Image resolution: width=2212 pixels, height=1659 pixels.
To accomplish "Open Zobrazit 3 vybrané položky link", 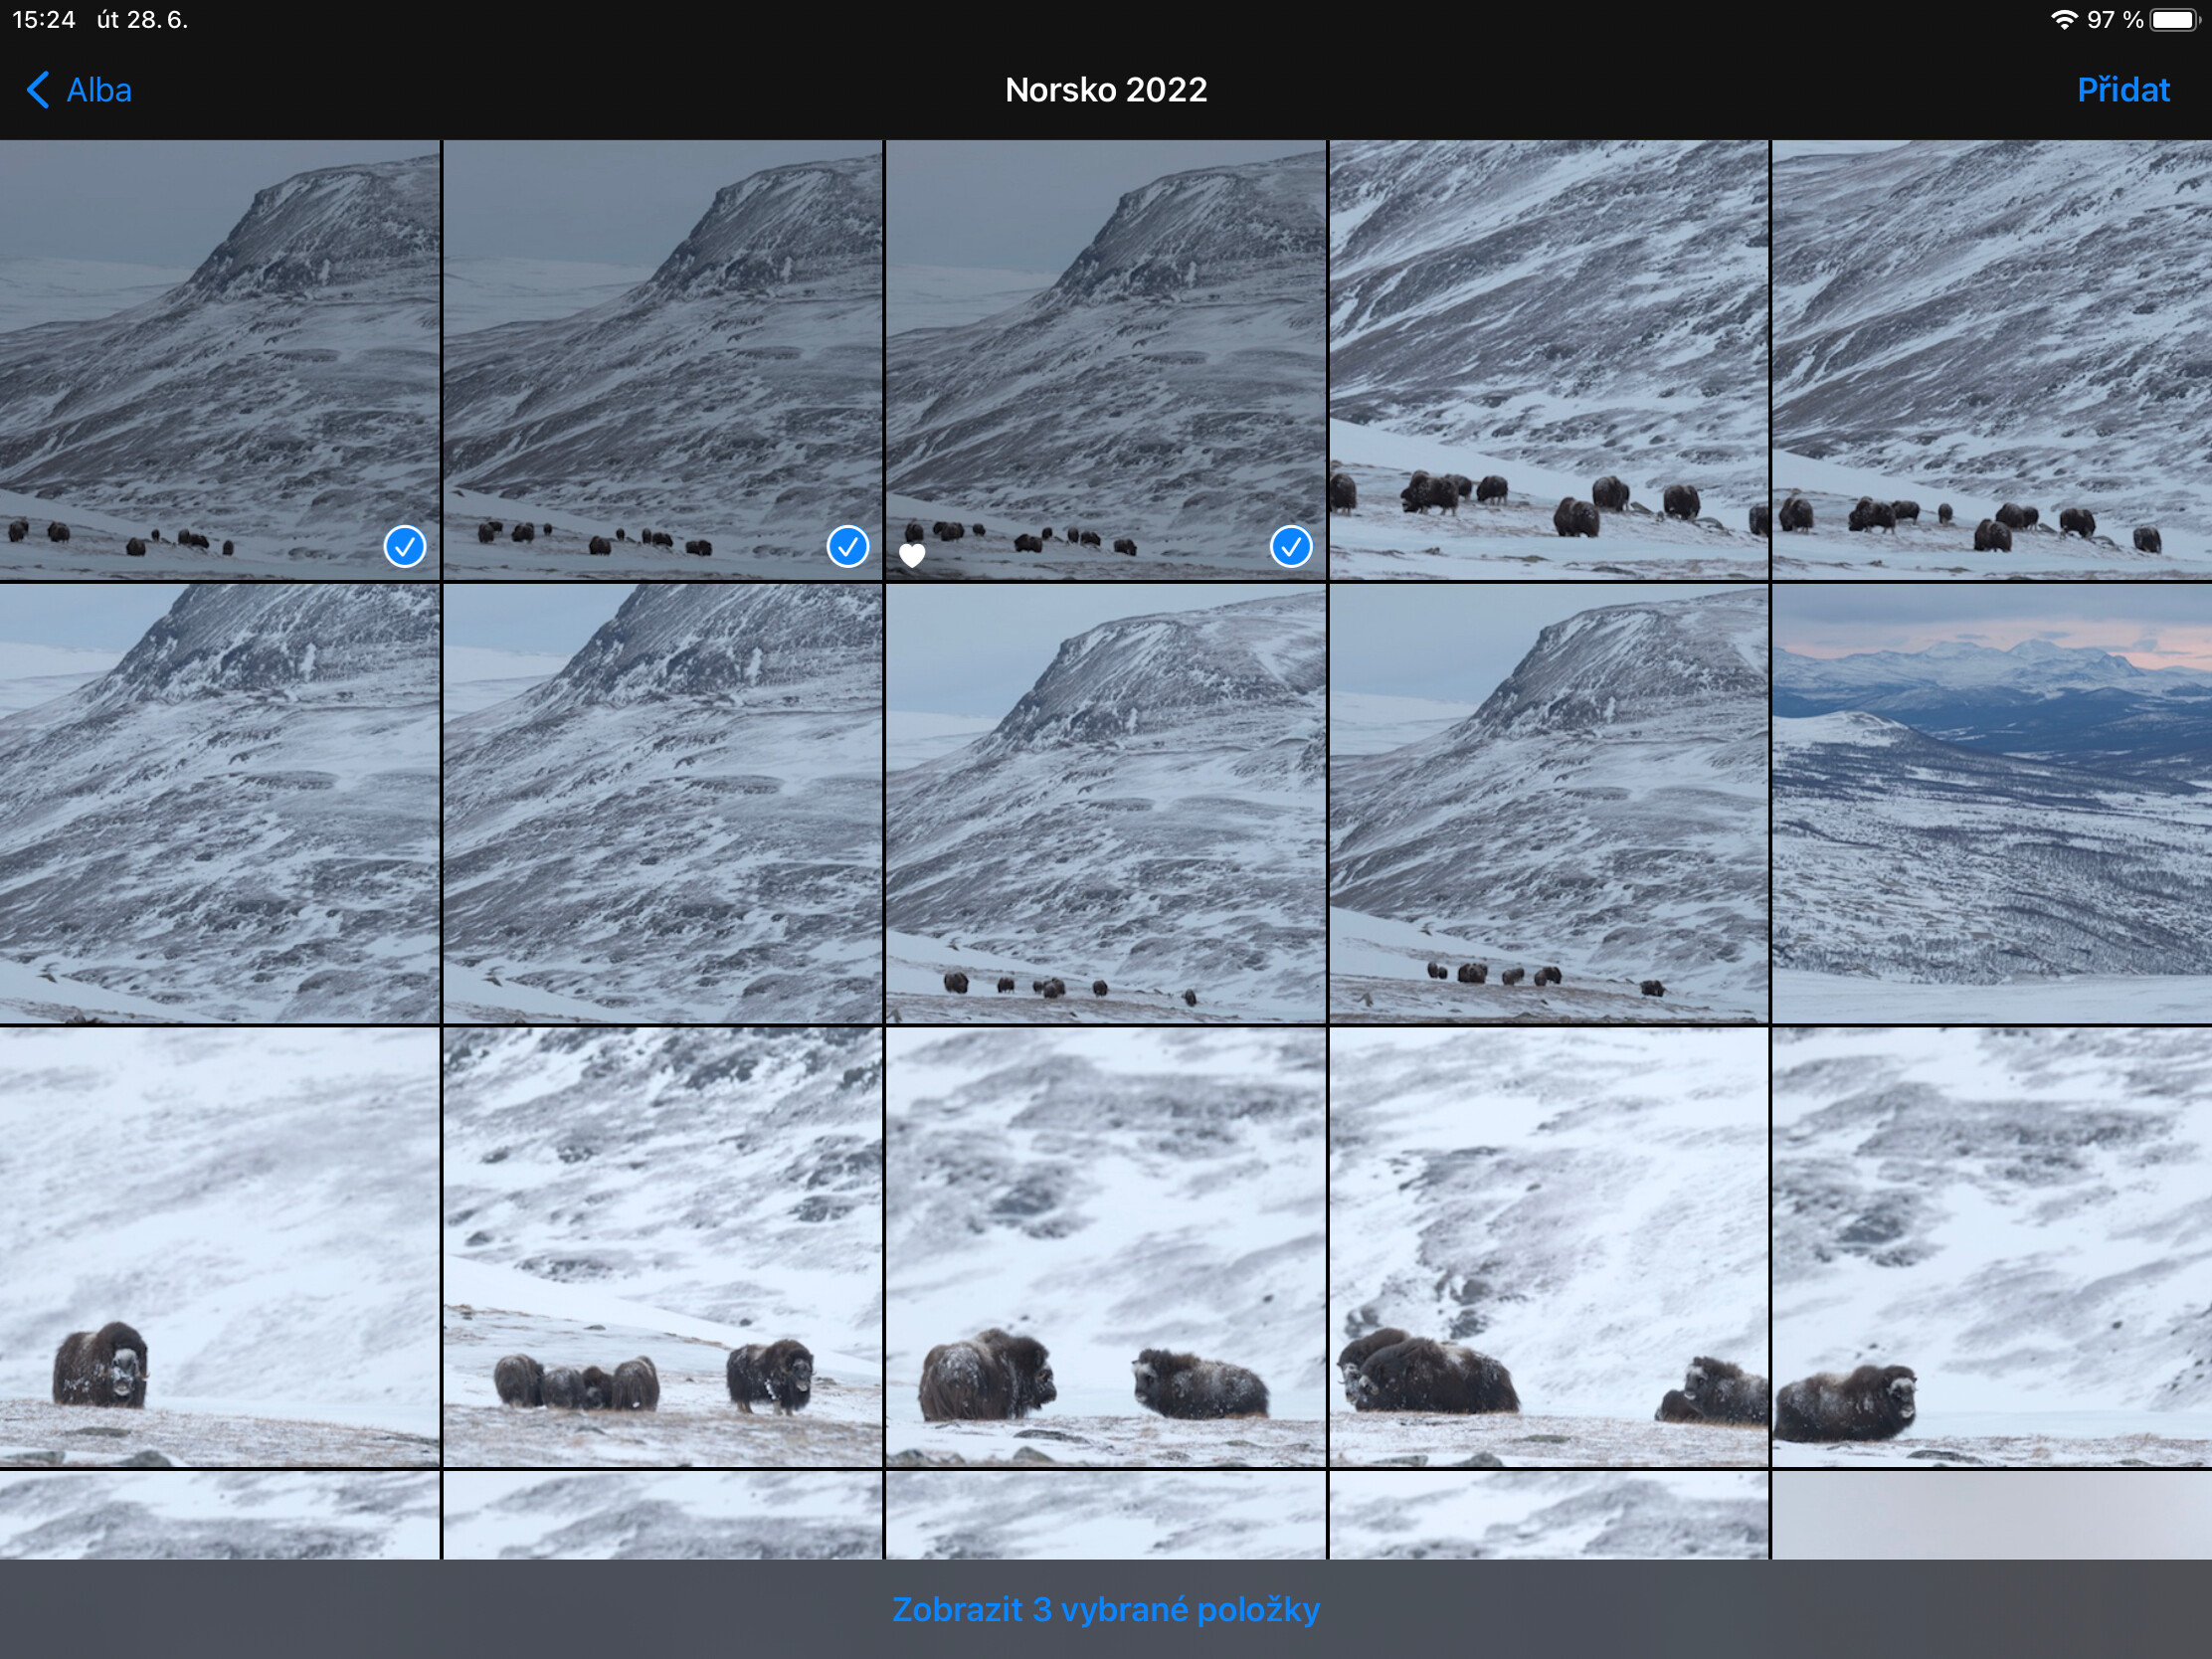I will coord(1106,1609).
